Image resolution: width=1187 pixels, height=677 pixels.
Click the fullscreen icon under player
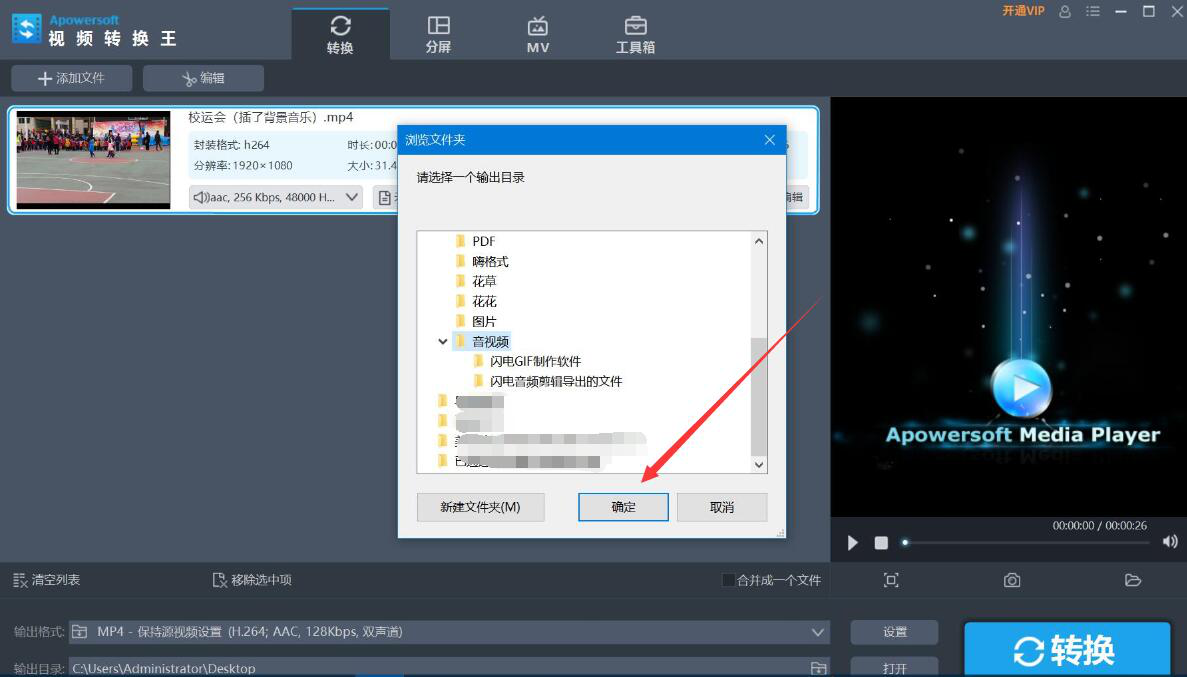click(891, 580)
